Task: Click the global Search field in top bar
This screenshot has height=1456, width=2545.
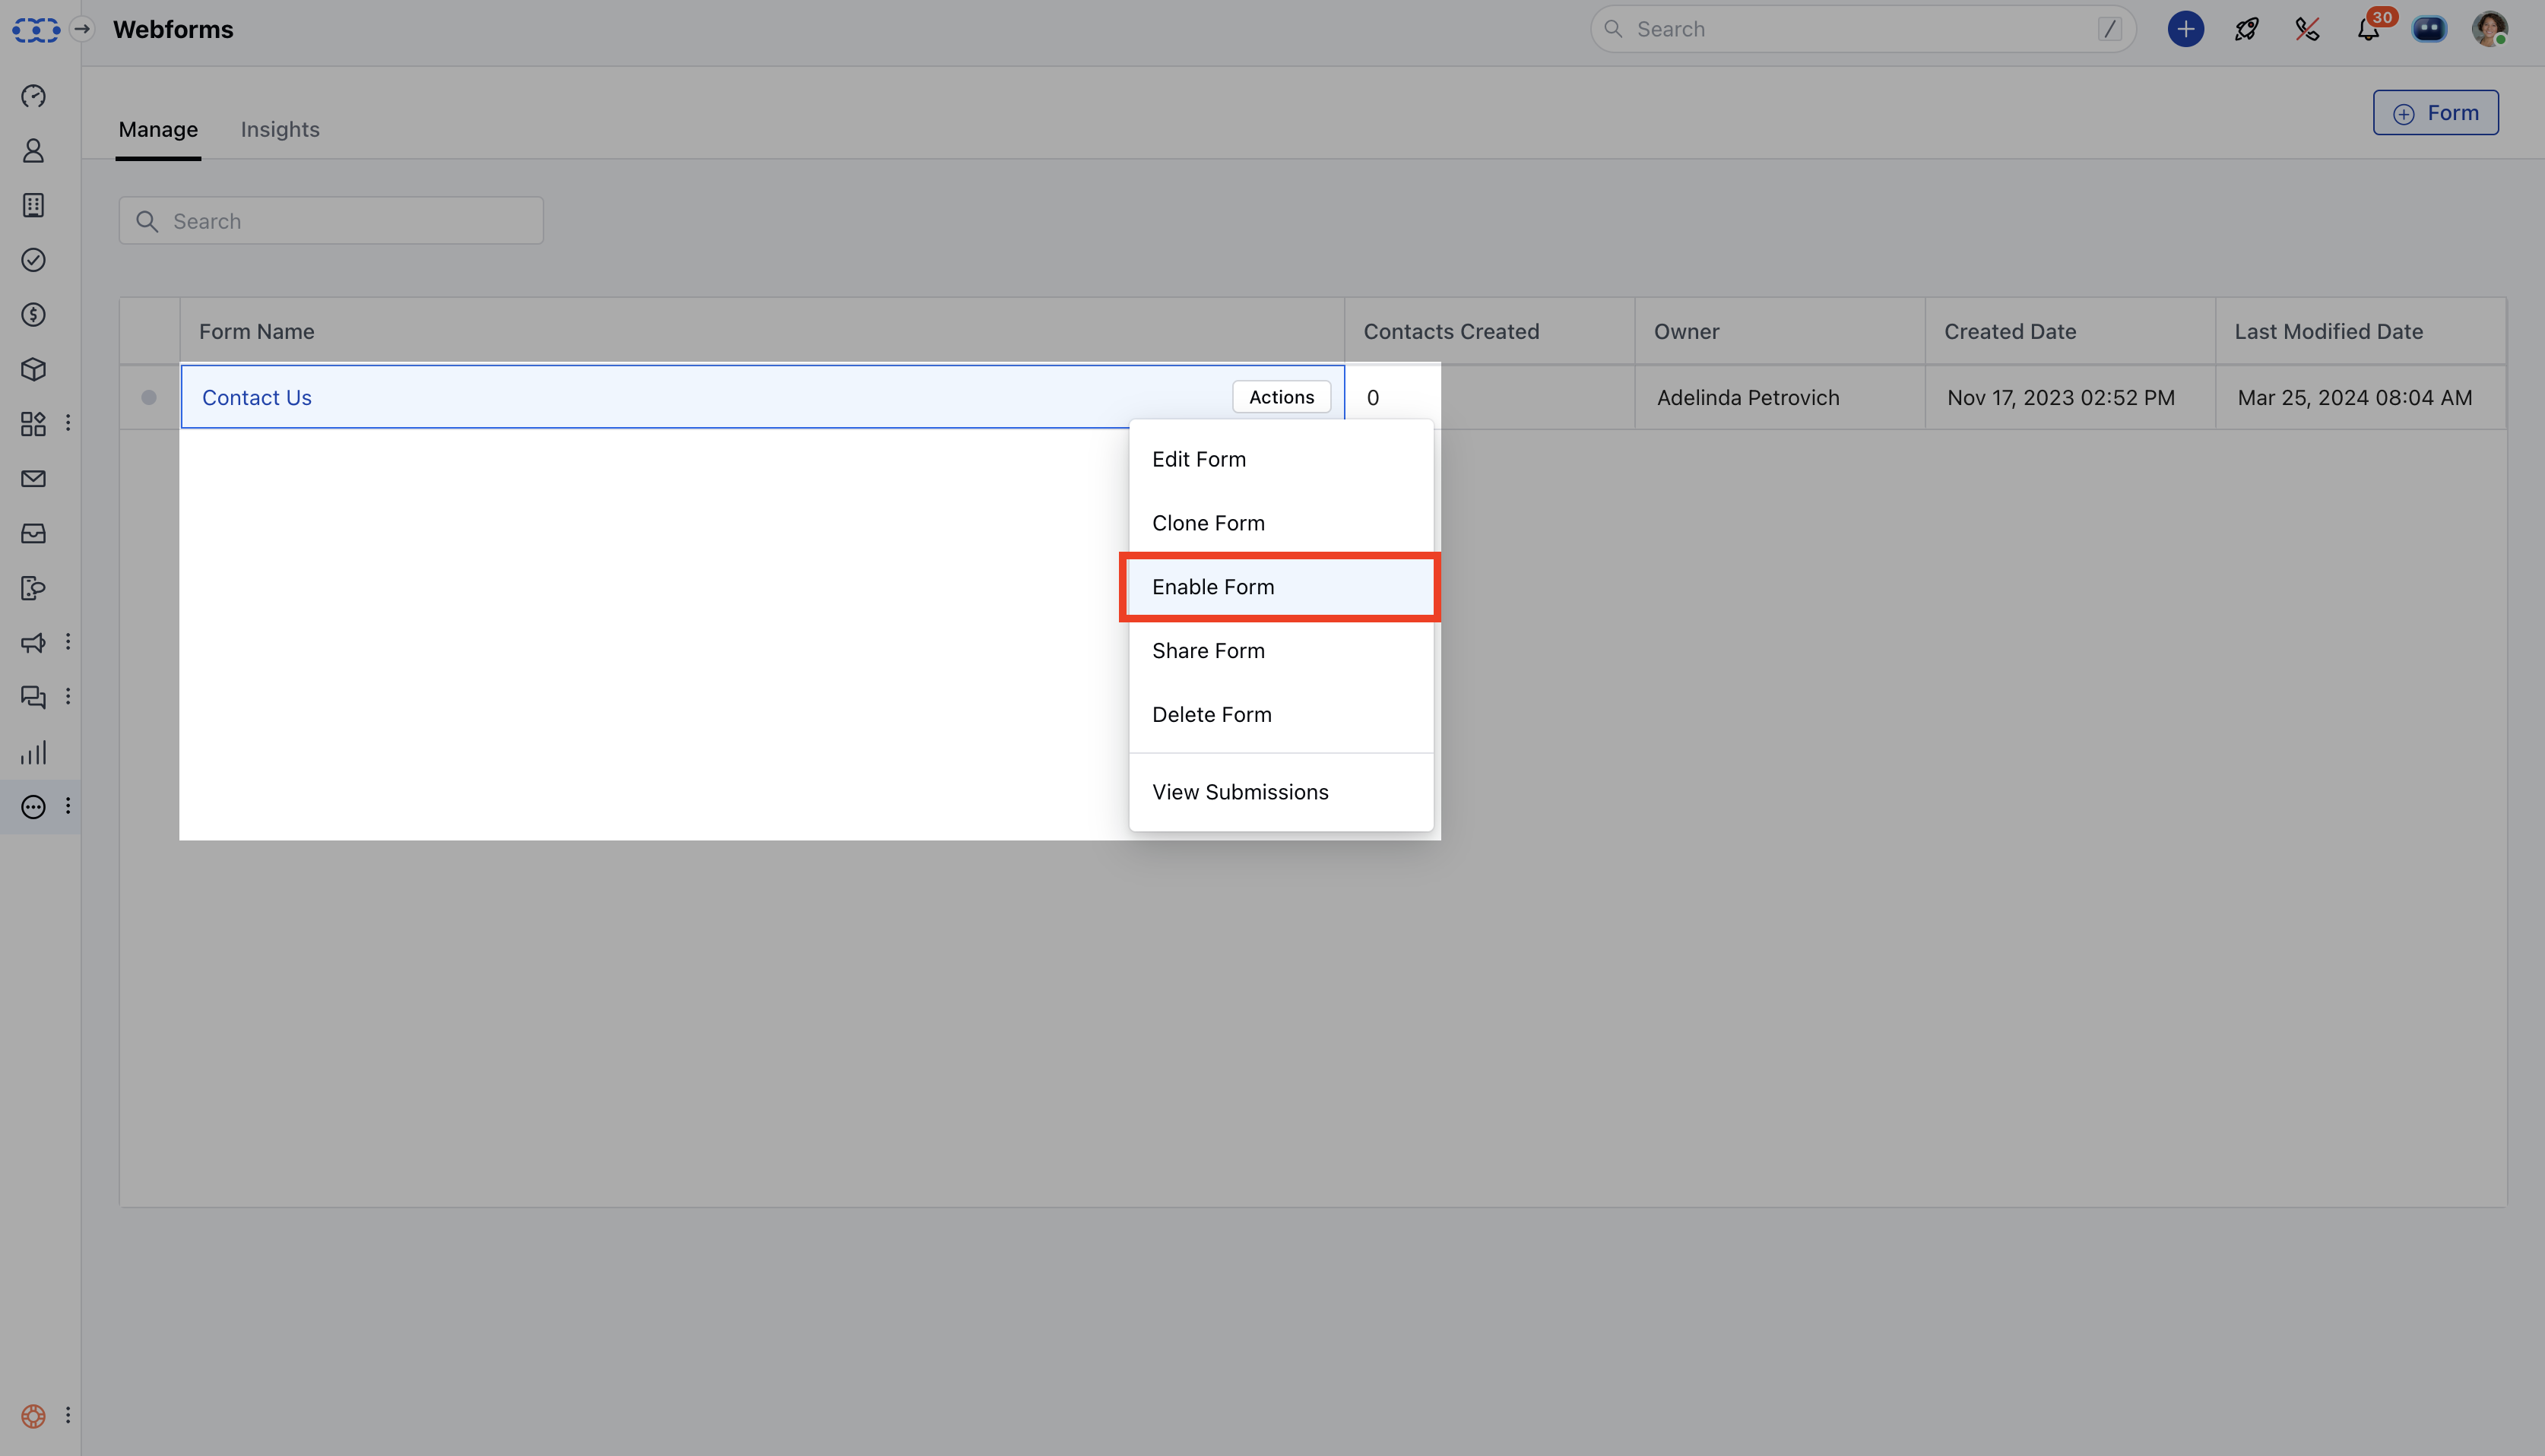Action: click(x=1862, y=29)
